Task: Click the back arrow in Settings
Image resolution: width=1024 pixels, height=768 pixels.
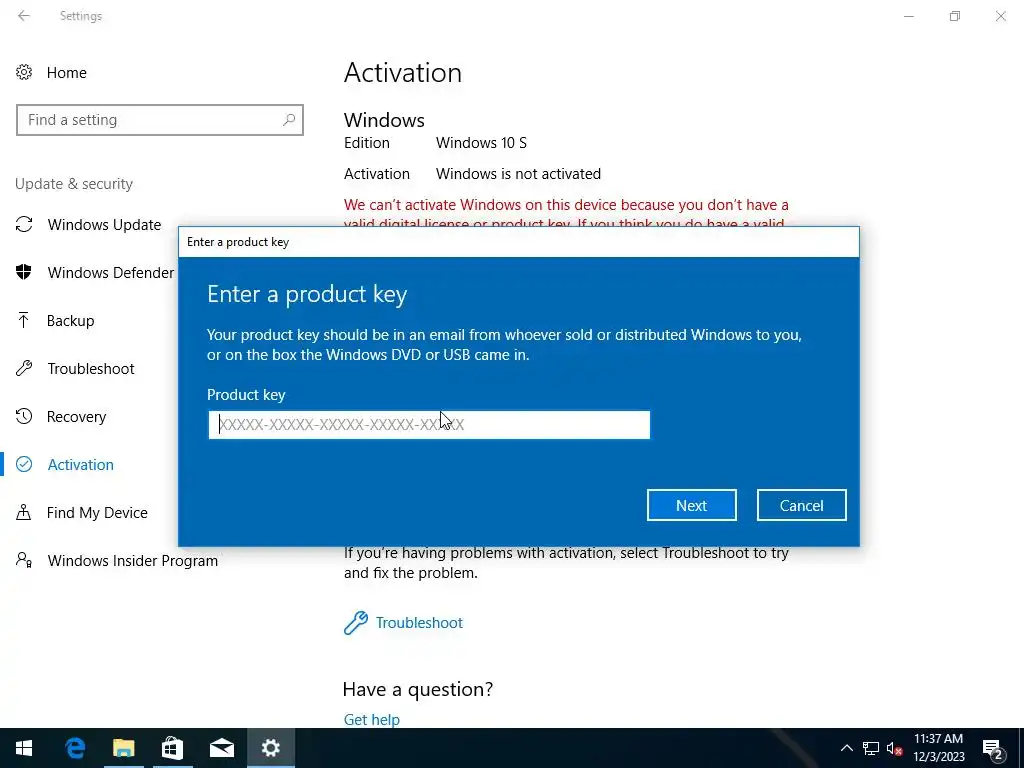Action: [x=24, y=16]
